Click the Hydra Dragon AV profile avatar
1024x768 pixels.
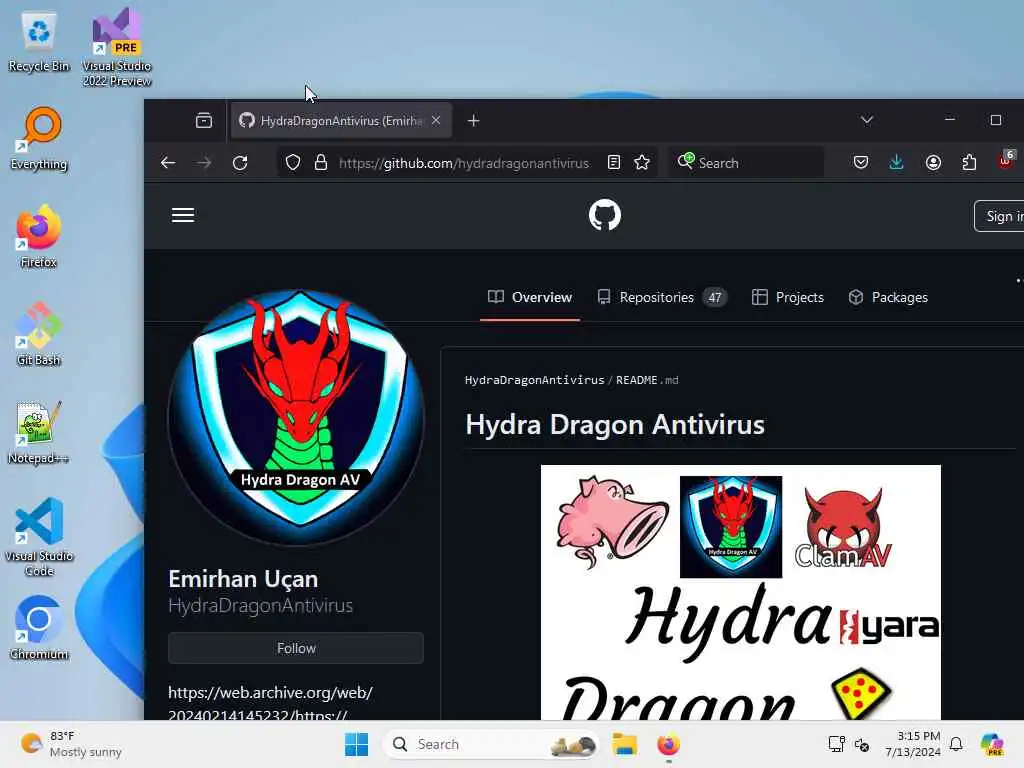click(x=296, y=417)
